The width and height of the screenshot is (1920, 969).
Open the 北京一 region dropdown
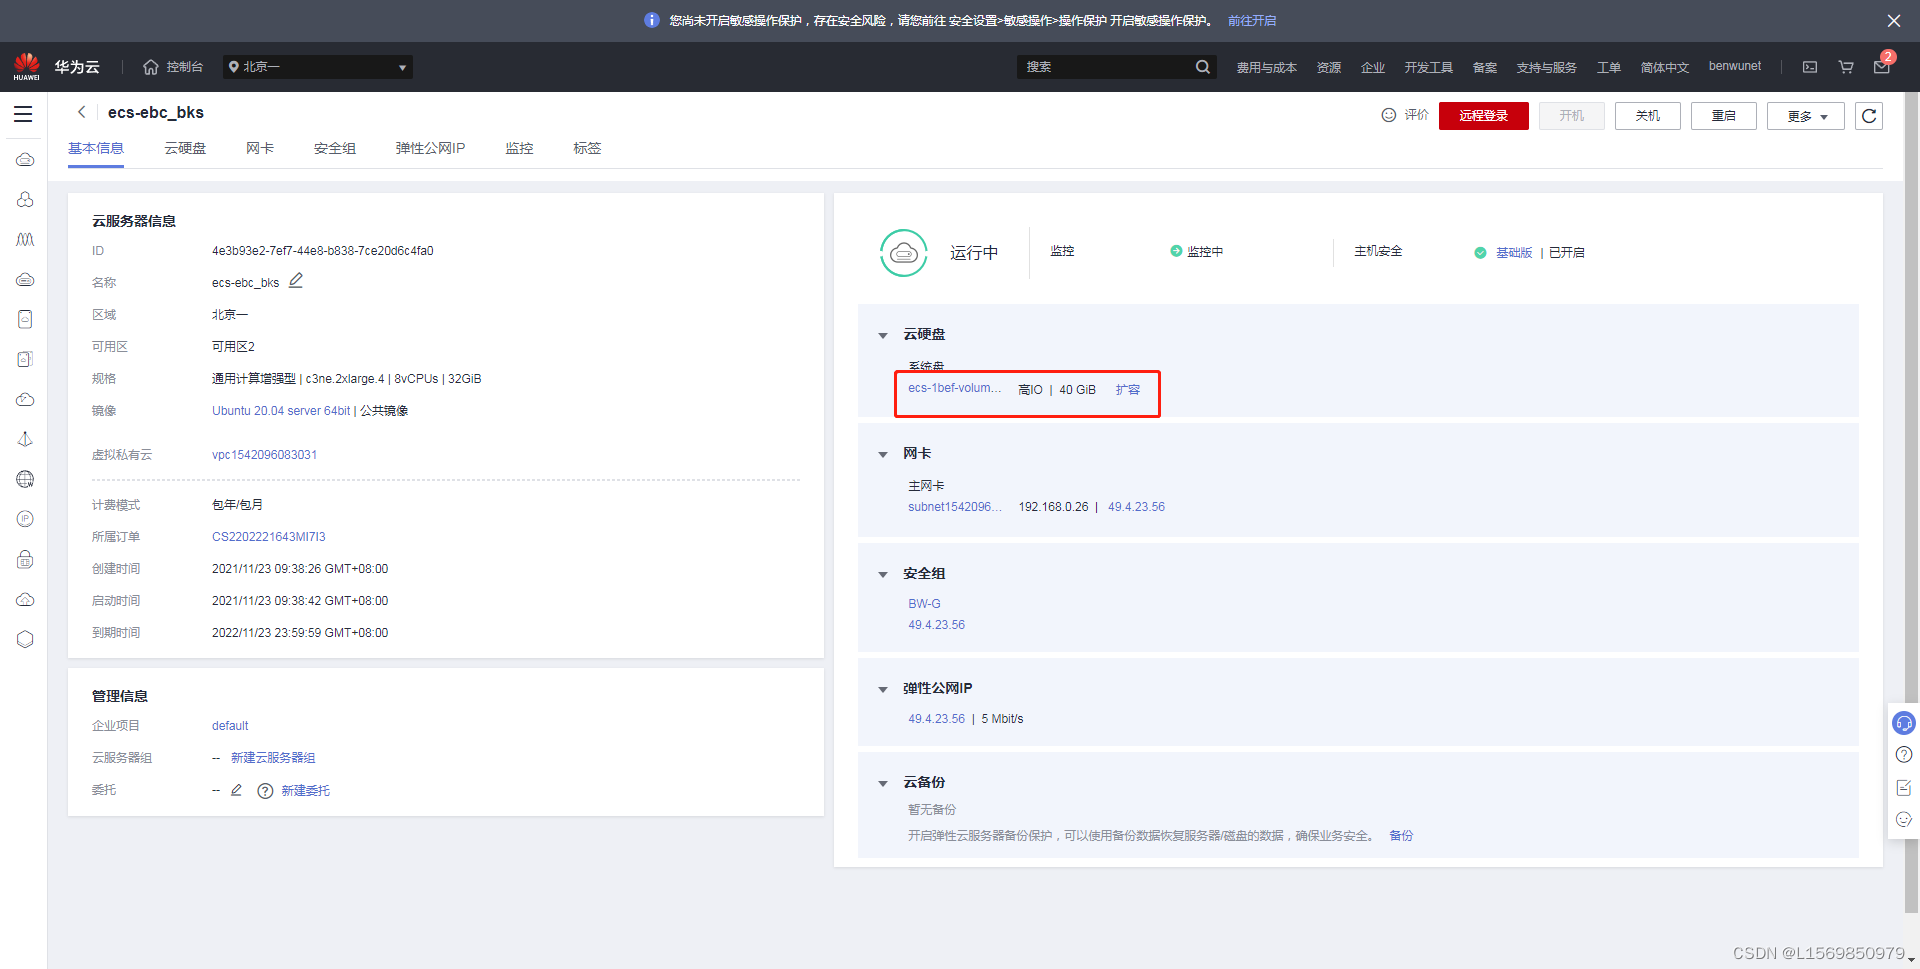pyautogui.click(x=317, y=67)
